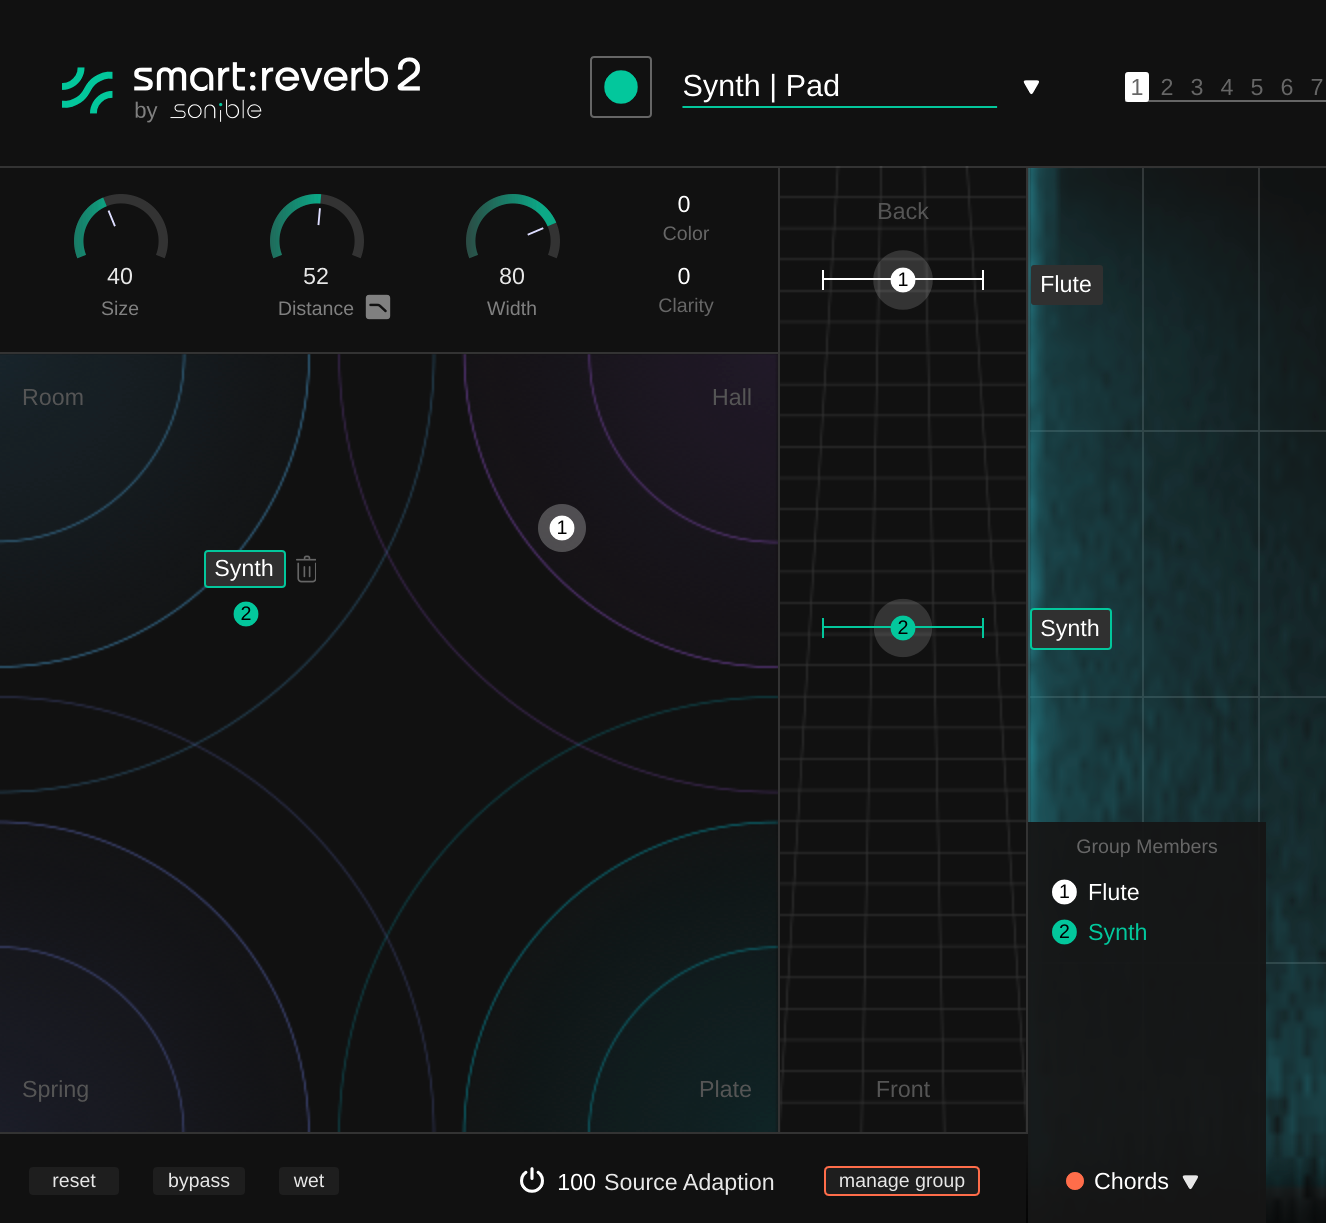Viewport: 1326px width, 1223px height.
Task: Expand the Chords group dropdown
Action: [x=1190, y=1182]
